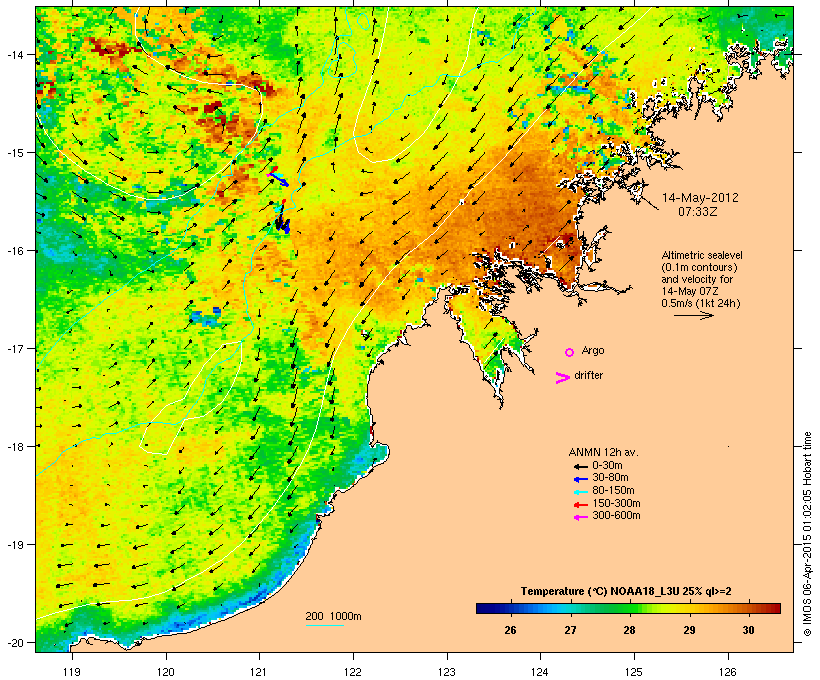Click the Altimetric sealevel label
820x680 pixels.
(702, 255)
